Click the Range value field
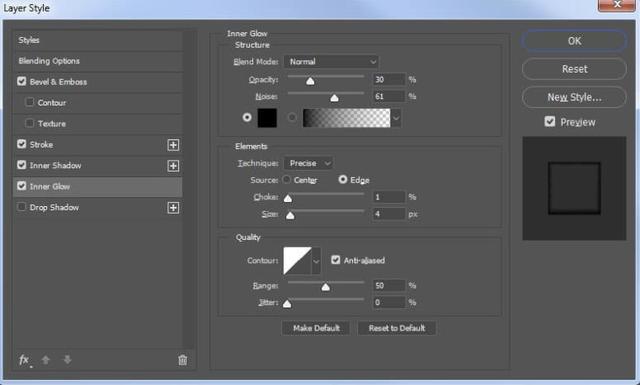Screen dimensions: 640x385 coord(389,285)
